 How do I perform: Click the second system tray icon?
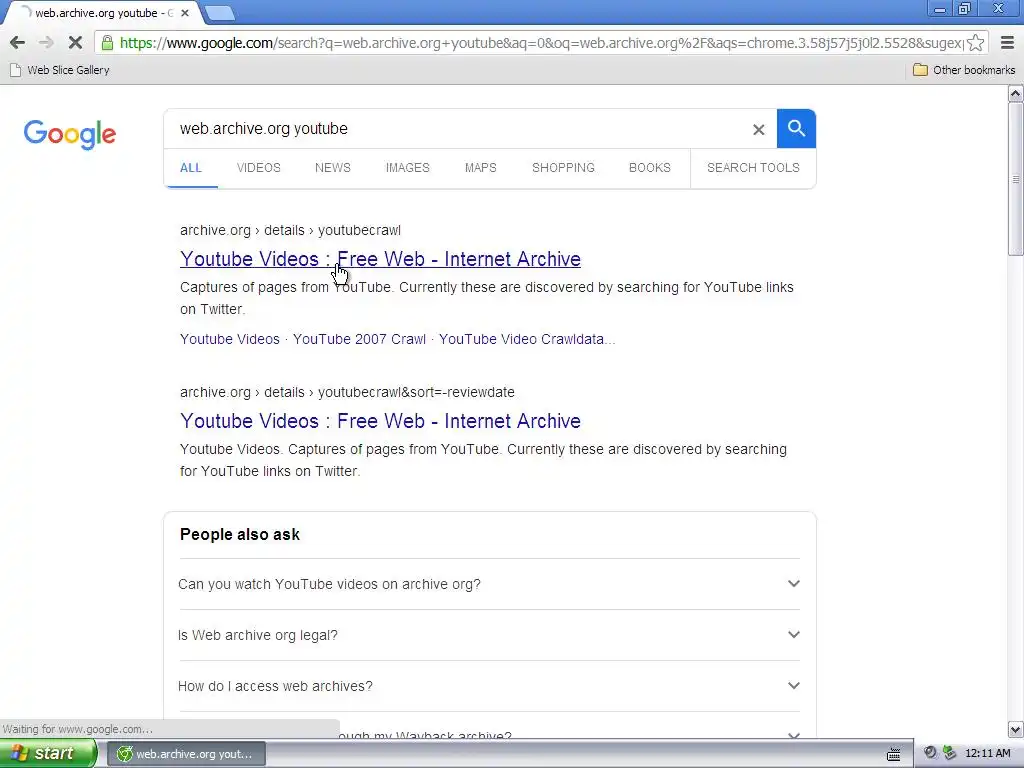(950, 753)
